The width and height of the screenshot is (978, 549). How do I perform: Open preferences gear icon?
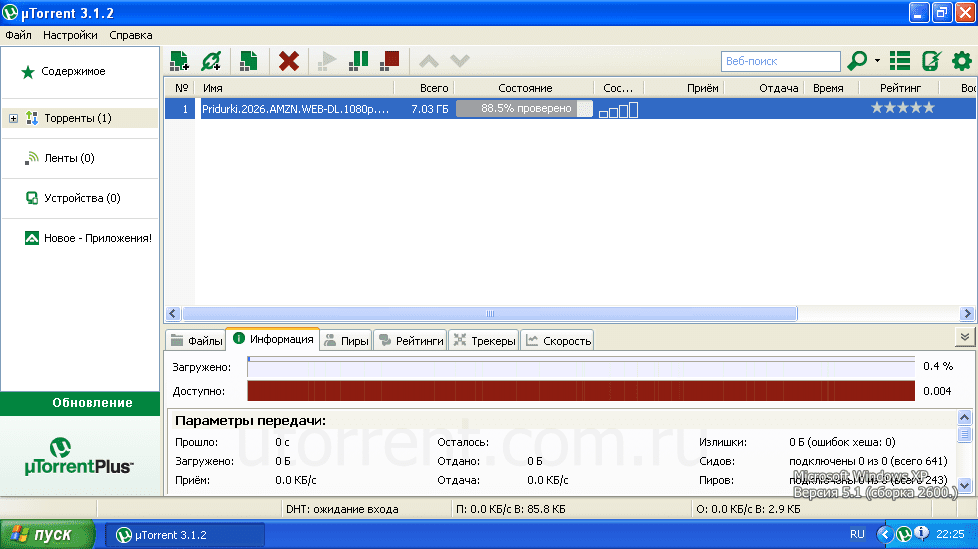[x=962, y=61]
